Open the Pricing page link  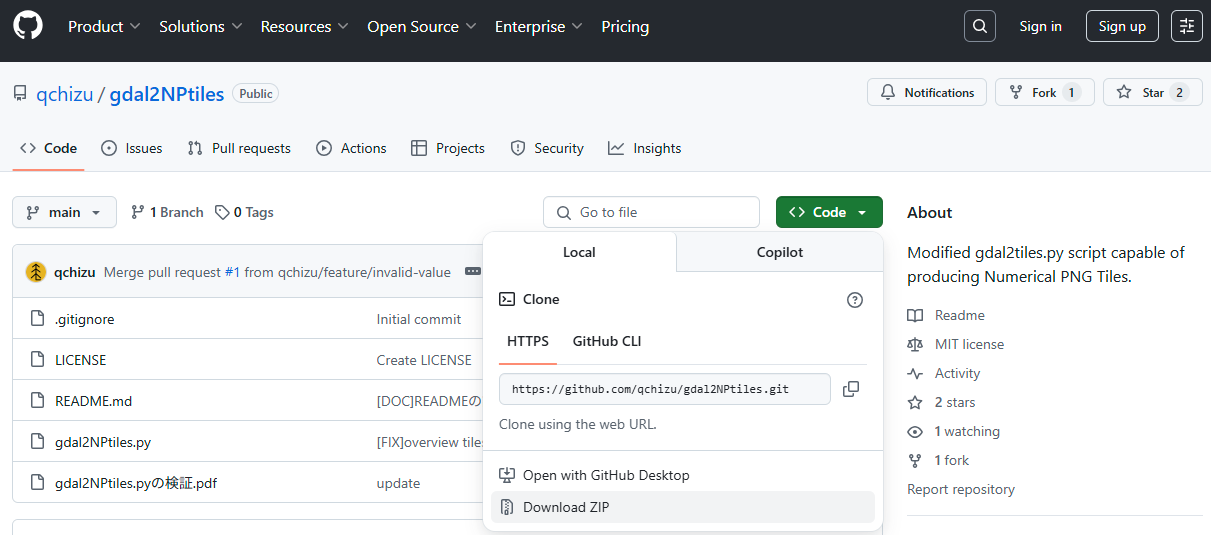[x=625, y=27]
